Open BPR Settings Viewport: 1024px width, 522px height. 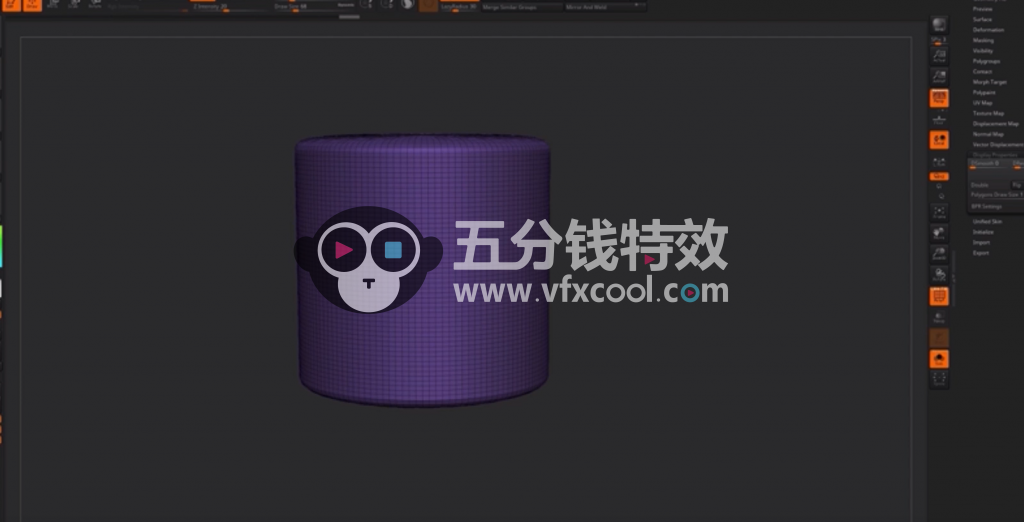(986, 207)
